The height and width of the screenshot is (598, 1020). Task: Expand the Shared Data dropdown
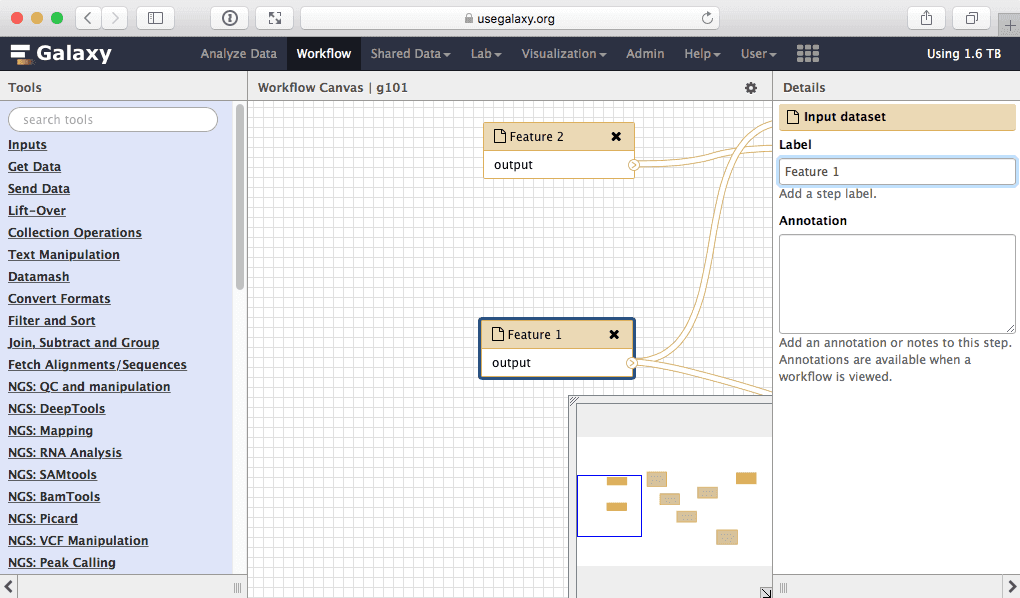410,54
